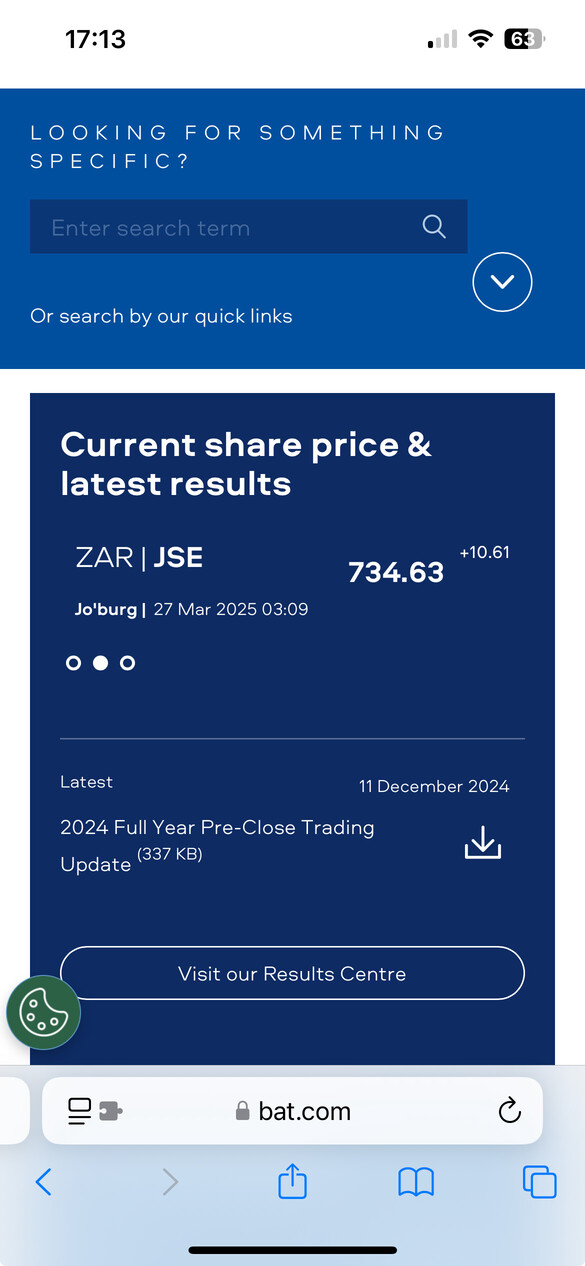Viewport: 585px width, 1266px height.
Task: Tap Or search by our quick links
Action: 161,316
